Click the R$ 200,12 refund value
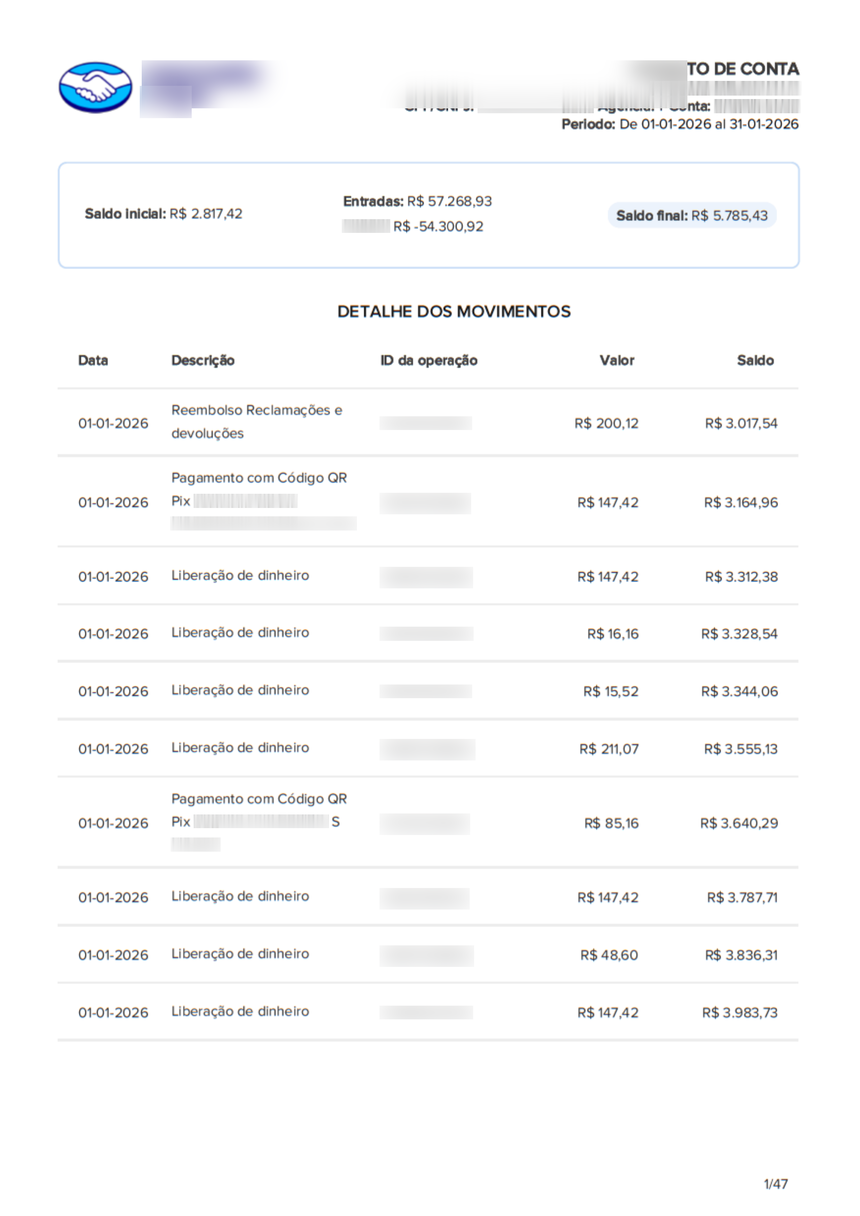860x1216 pixels. click(606, 424)
